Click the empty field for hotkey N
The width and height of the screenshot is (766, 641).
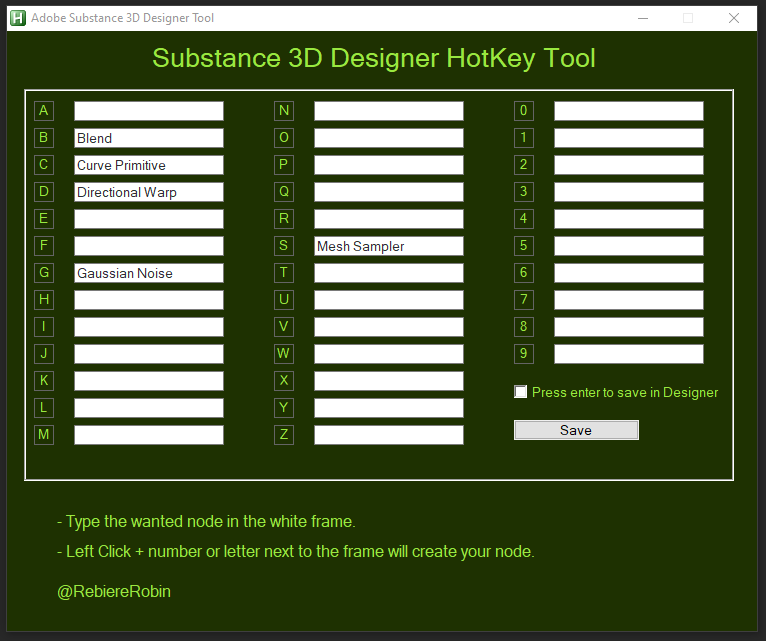389,111
